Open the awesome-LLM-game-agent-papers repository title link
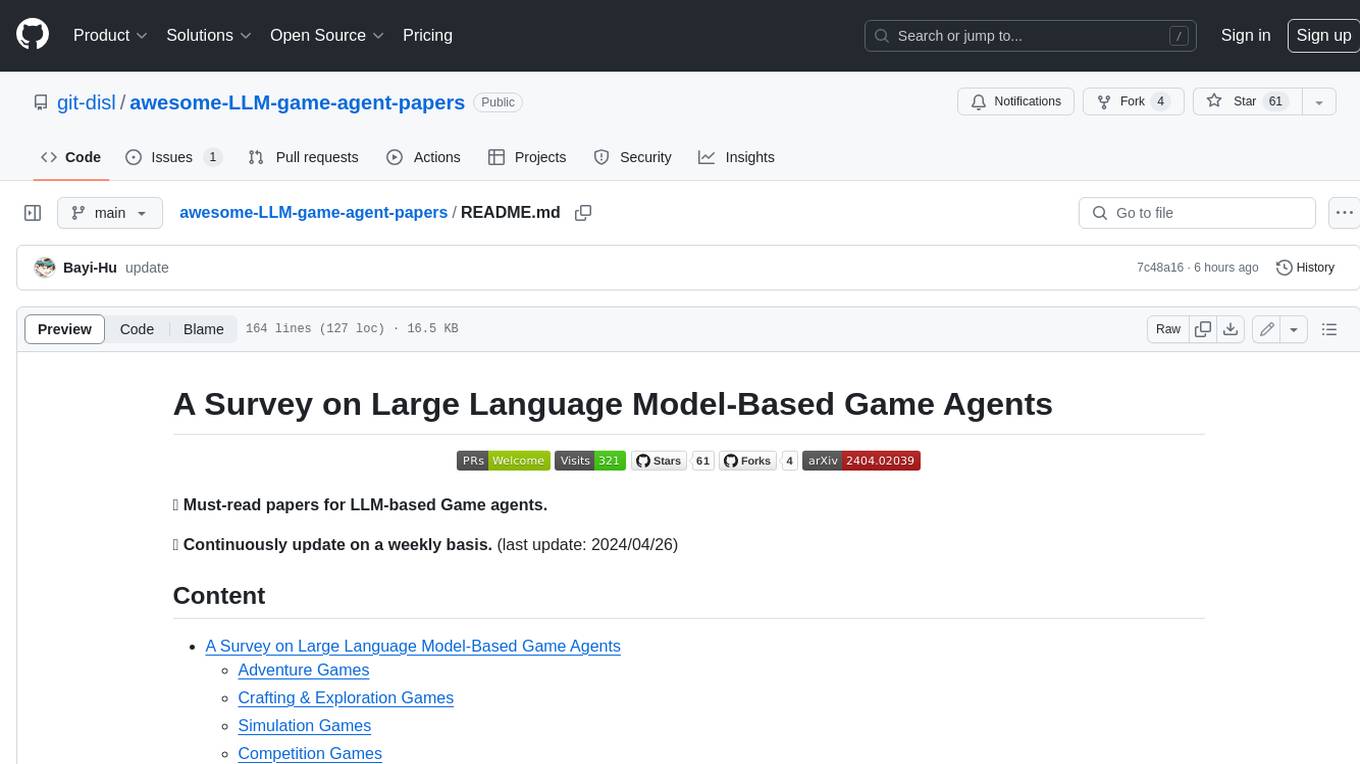 click(x=297, y=102)
